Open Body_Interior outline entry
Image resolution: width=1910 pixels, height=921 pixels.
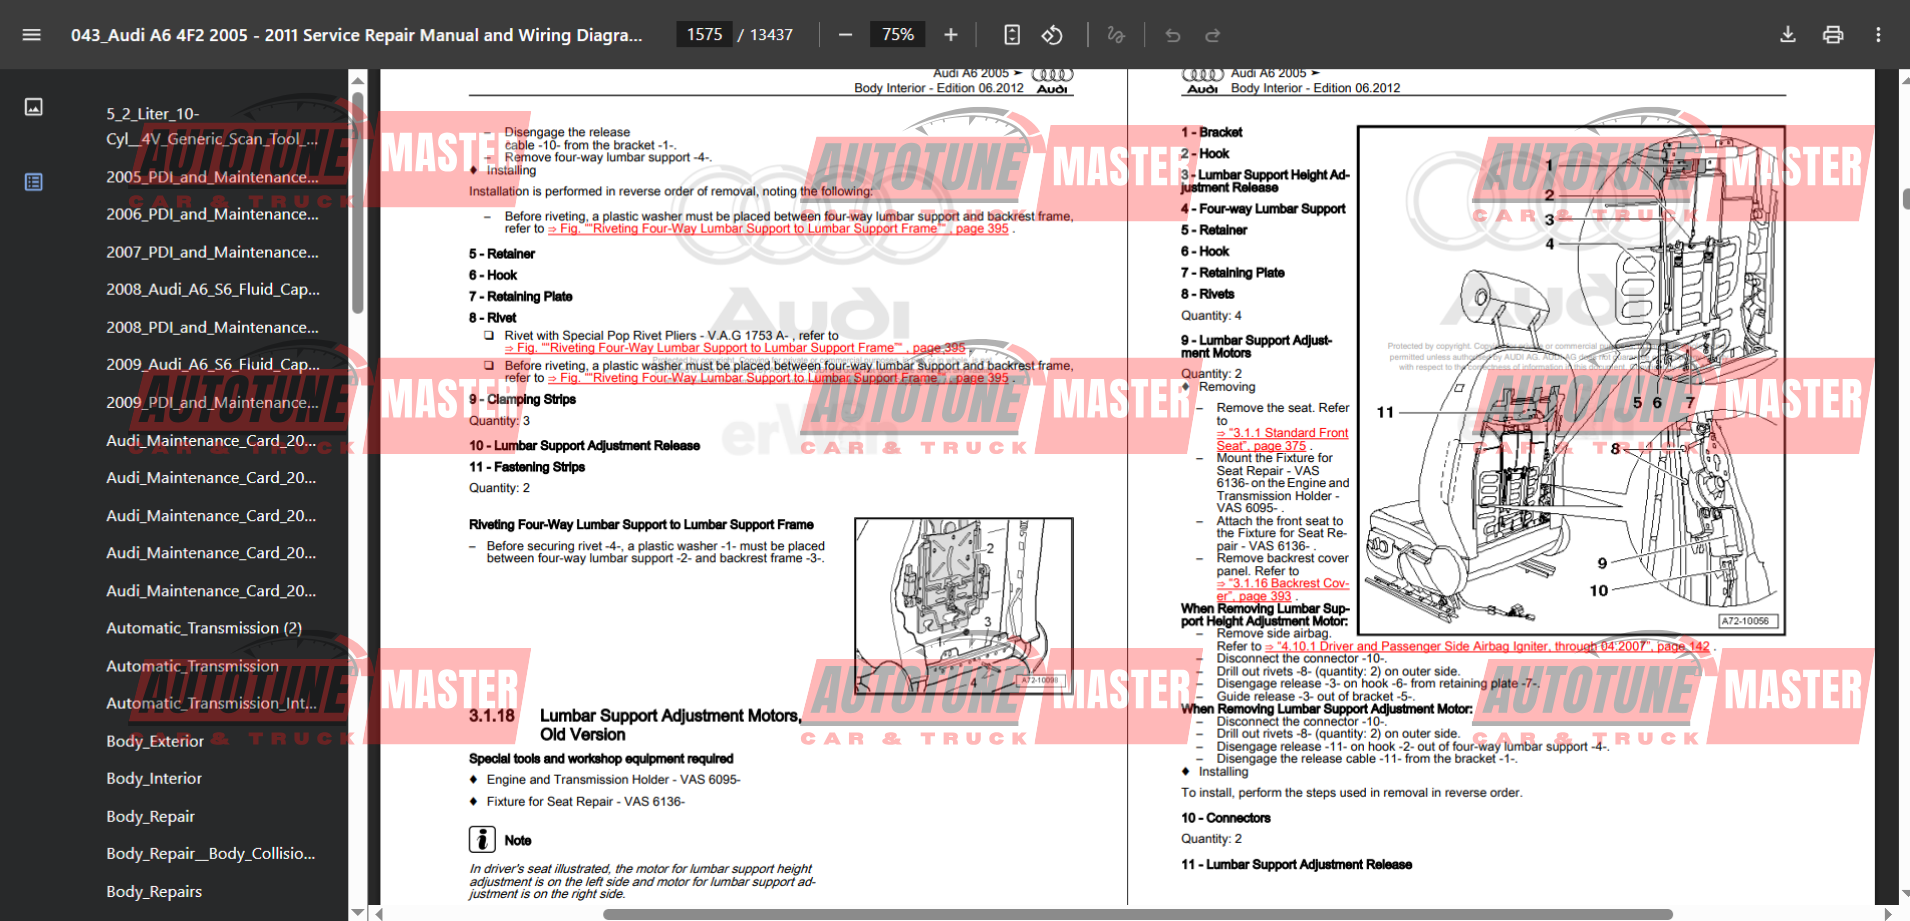[x=154, y=778]
